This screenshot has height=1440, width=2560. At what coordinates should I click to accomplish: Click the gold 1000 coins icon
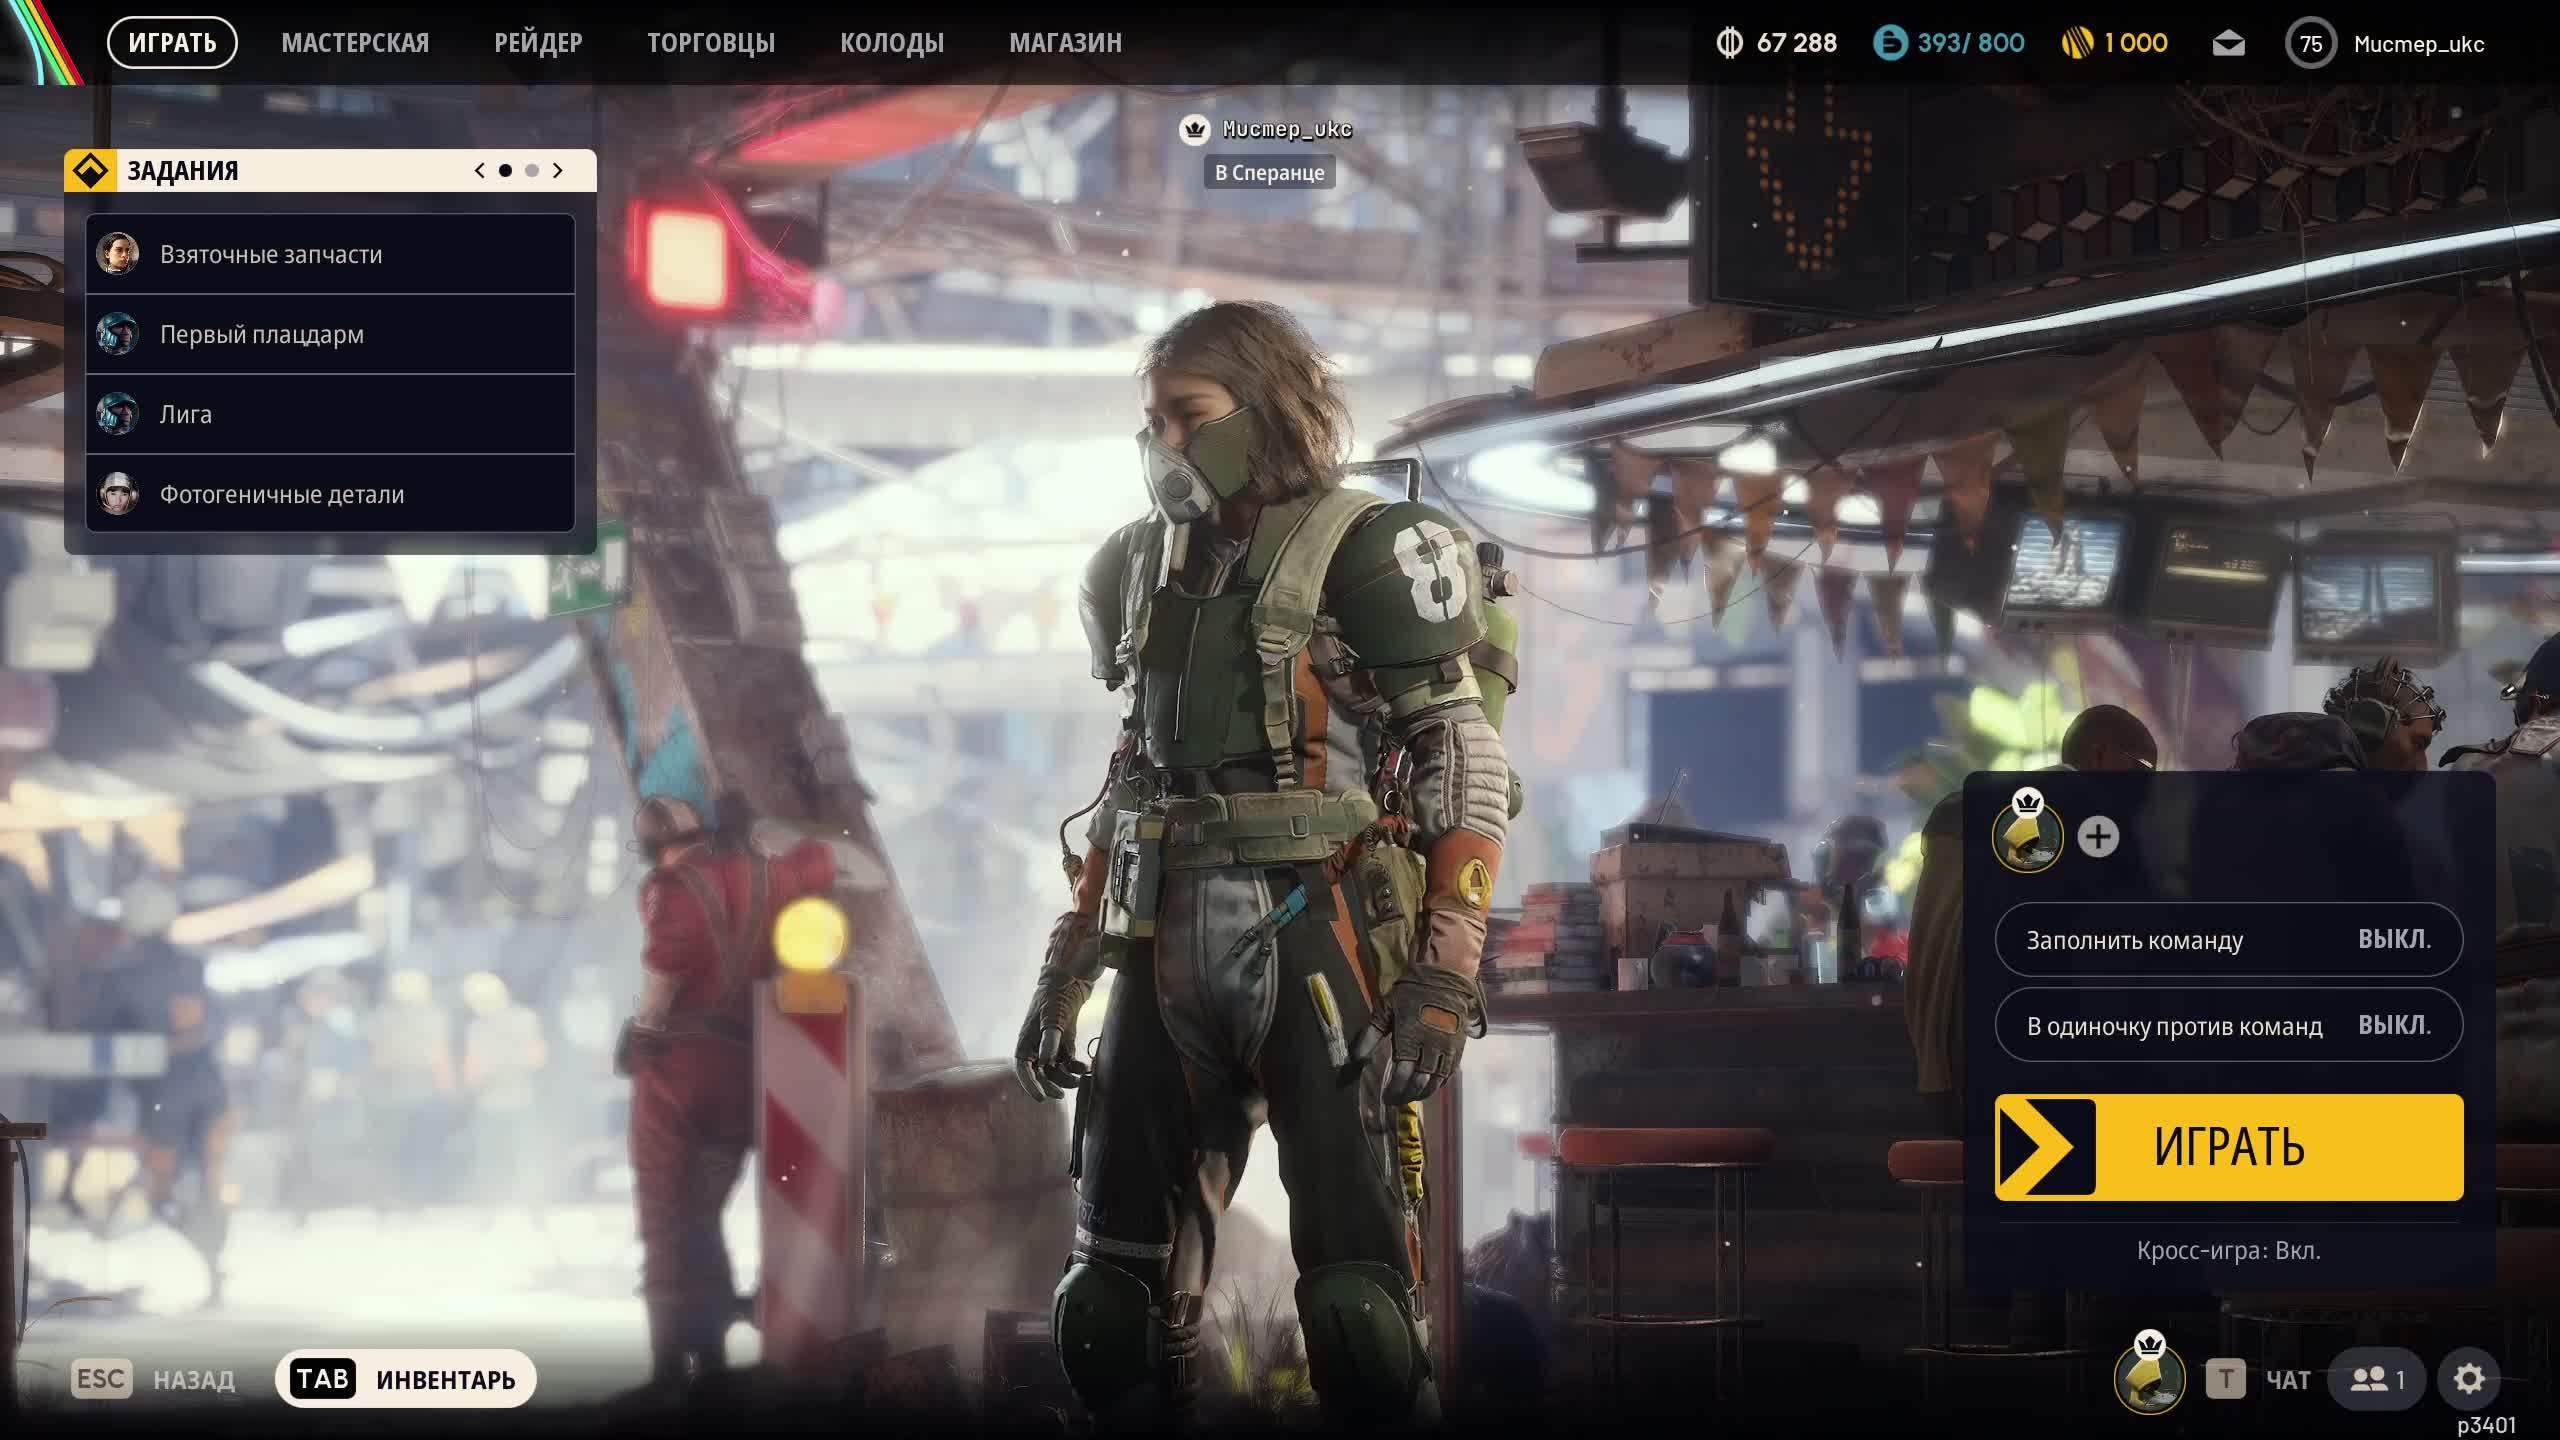(x=2078, y=43)
